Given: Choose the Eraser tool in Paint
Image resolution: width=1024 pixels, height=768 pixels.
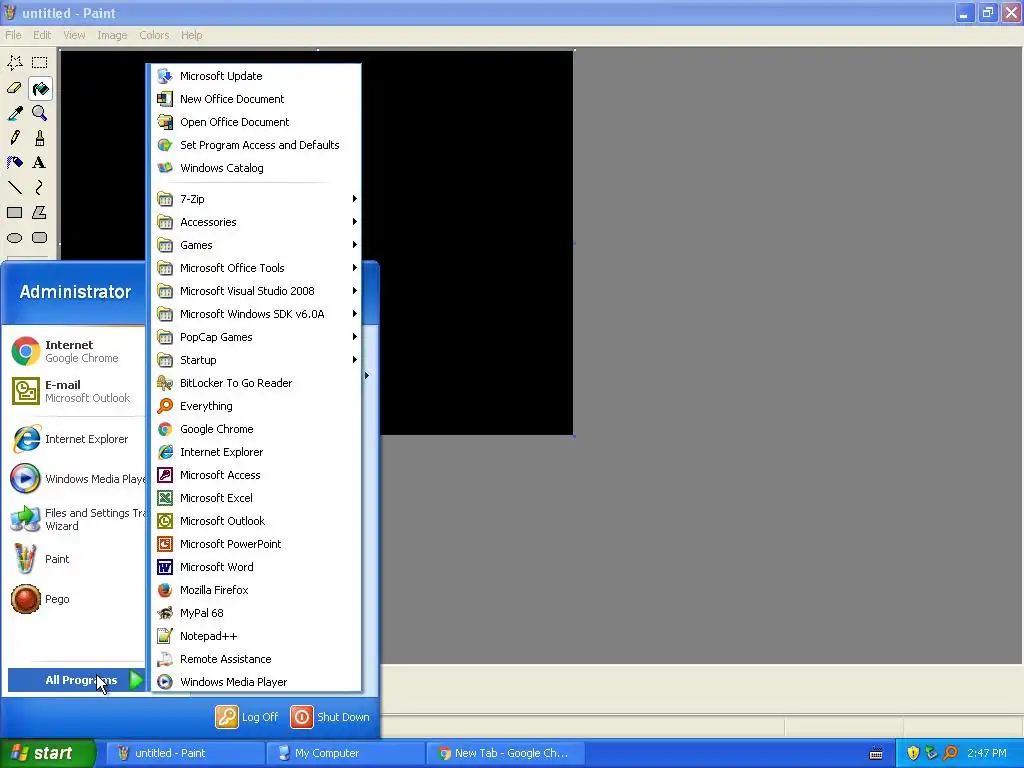Looking at the screenshot, I should (14, 88).
